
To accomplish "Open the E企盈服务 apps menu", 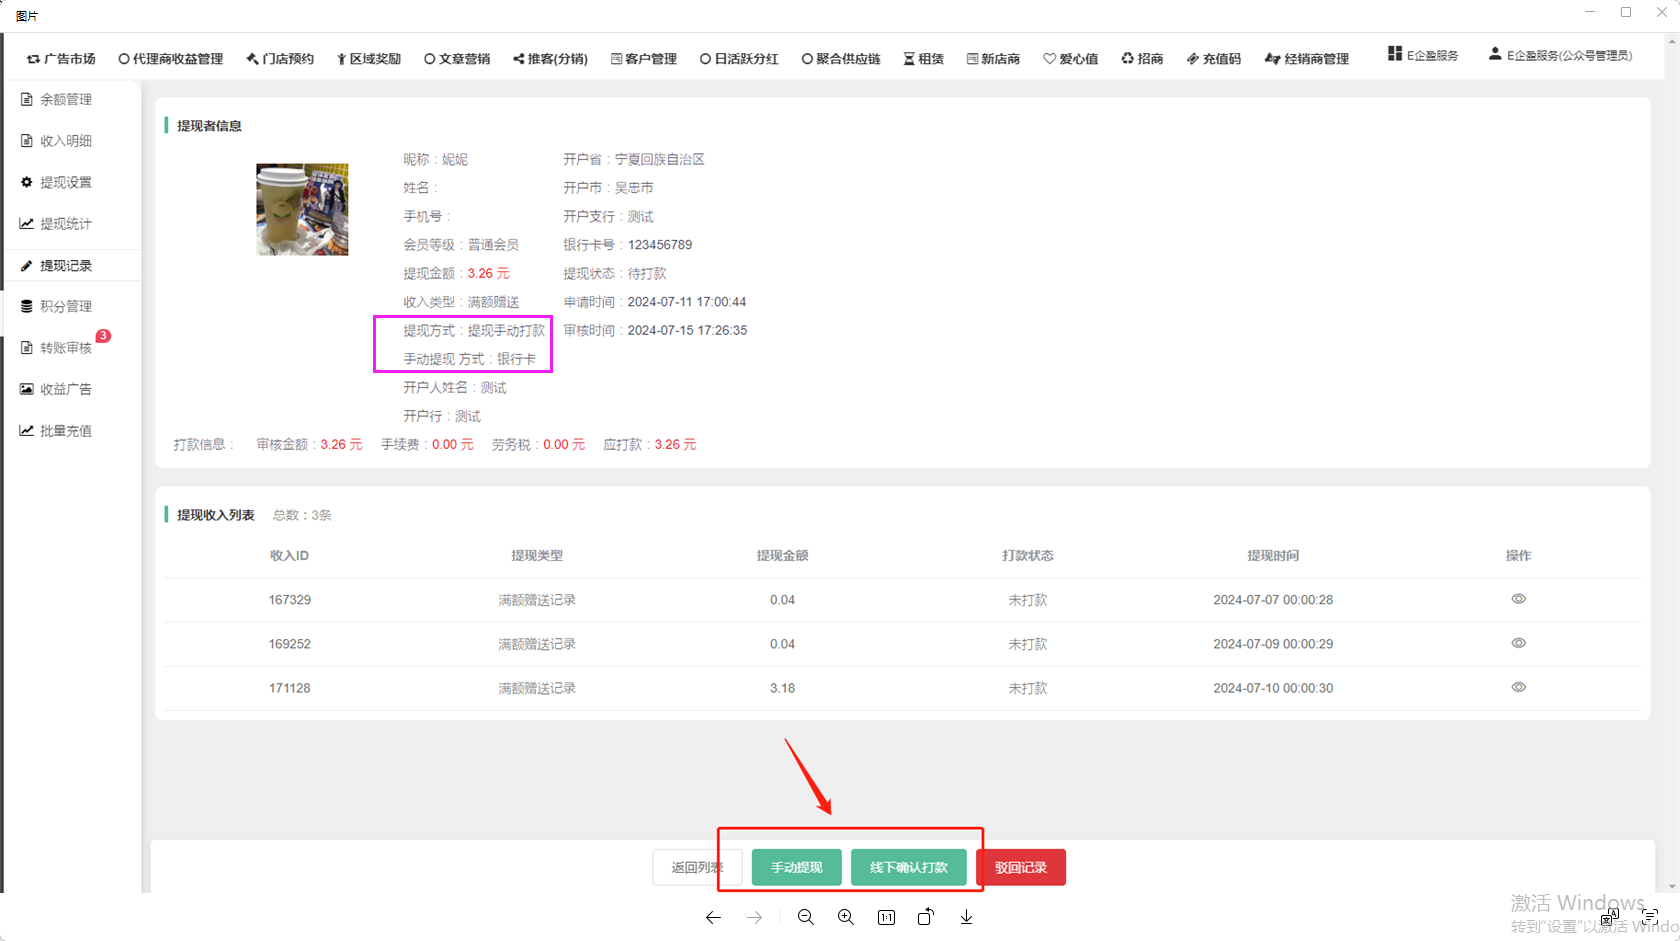I will click(x=1423, y=55).
